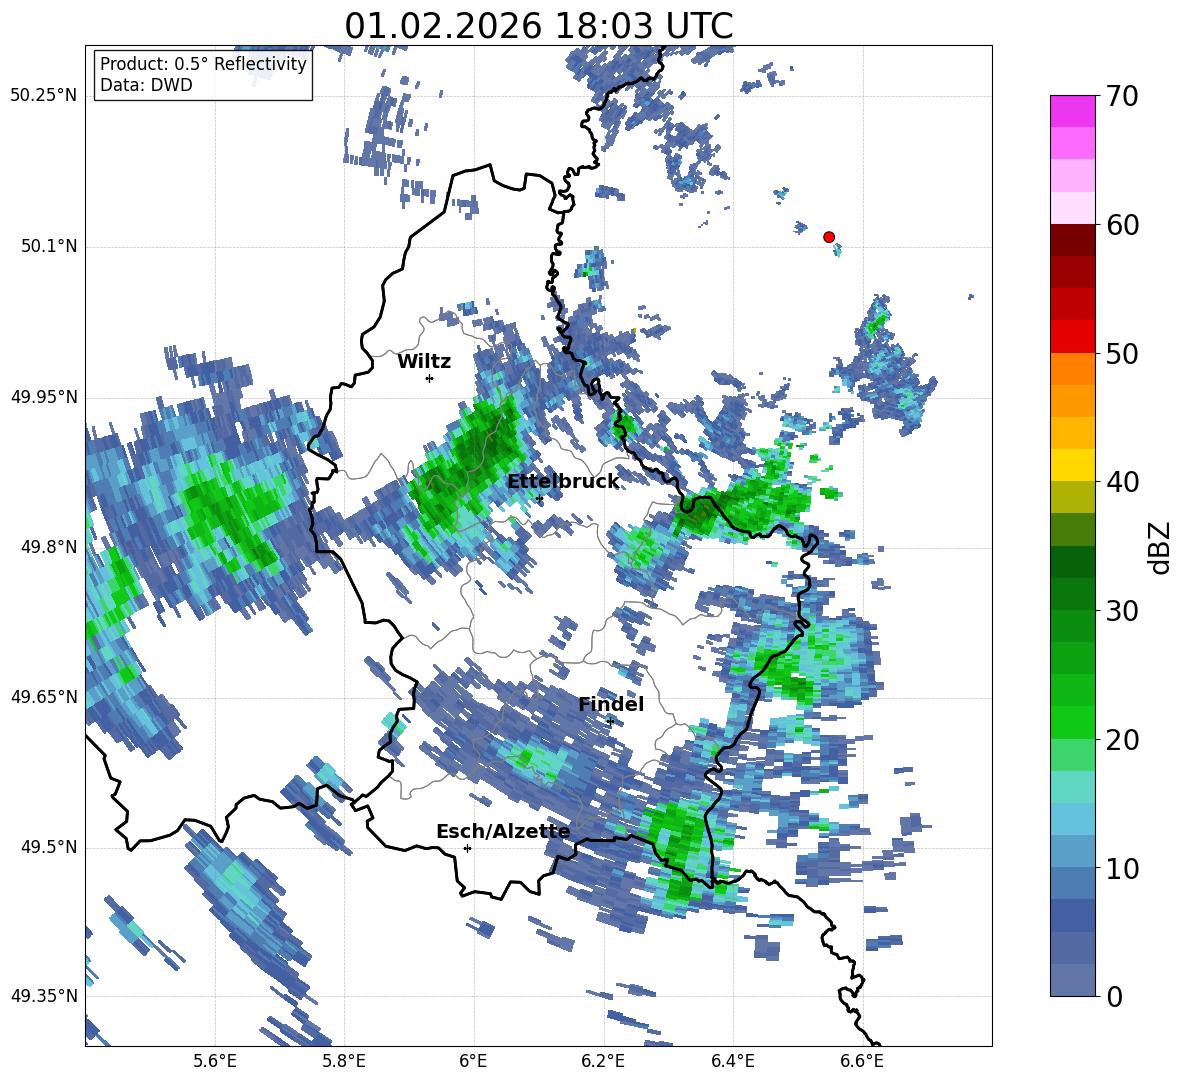Click the 50.1°N latitude label

[48, 246]
